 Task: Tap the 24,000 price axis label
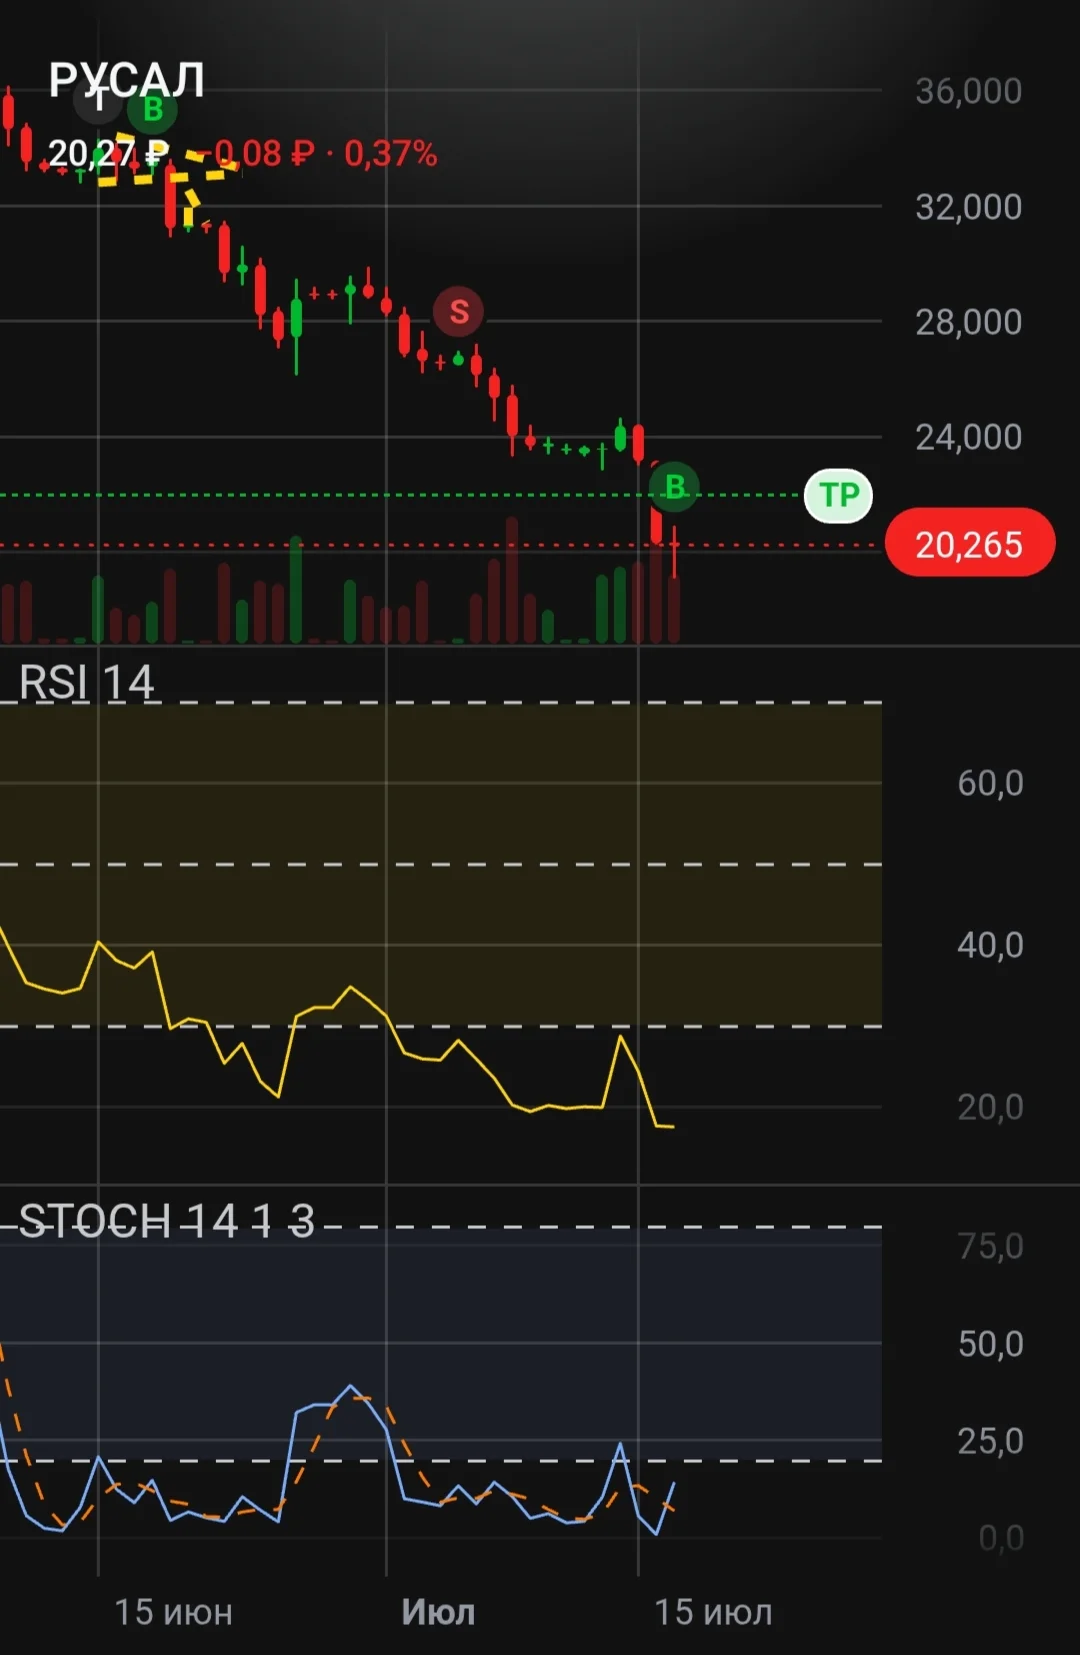click(968, 437)
